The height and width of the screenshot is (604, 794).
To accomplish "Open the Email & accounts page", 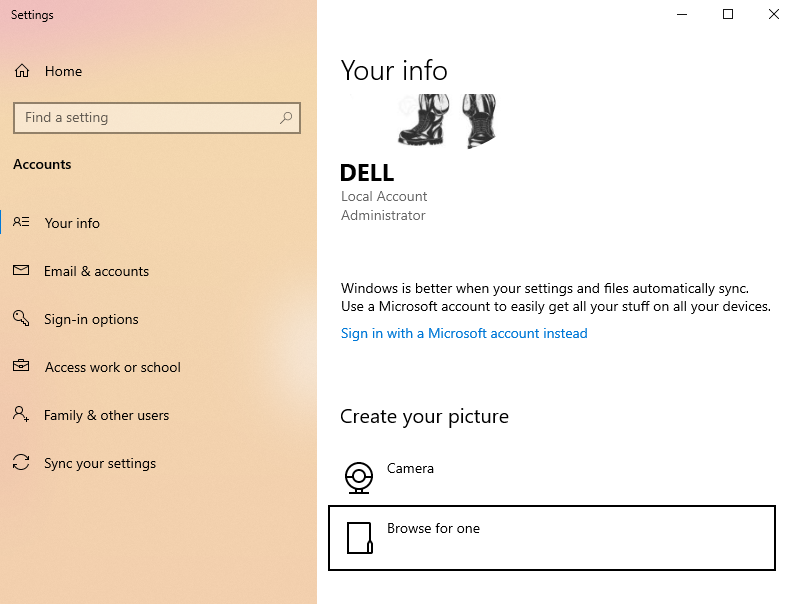I will point(96,271).
